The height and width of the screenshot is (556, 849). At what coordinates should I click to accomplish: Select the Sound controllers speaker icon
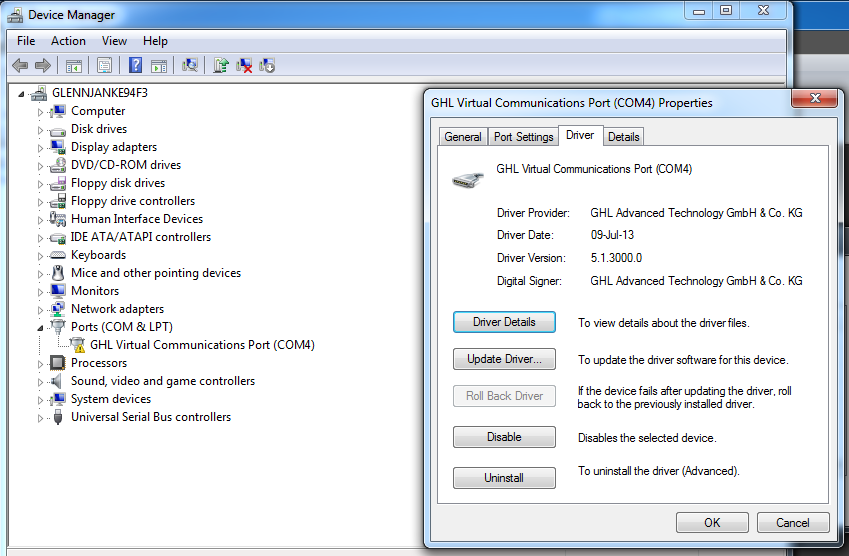[x=56, y=381]
